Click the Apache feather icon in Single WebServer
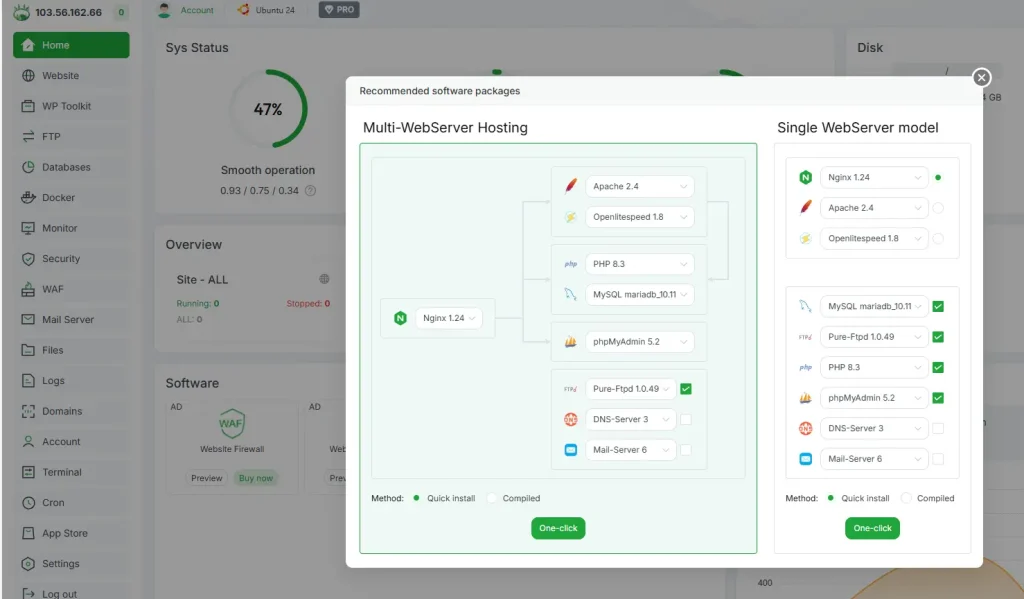The width and height of the screenshot is (1024, 599). coord(805,208)
